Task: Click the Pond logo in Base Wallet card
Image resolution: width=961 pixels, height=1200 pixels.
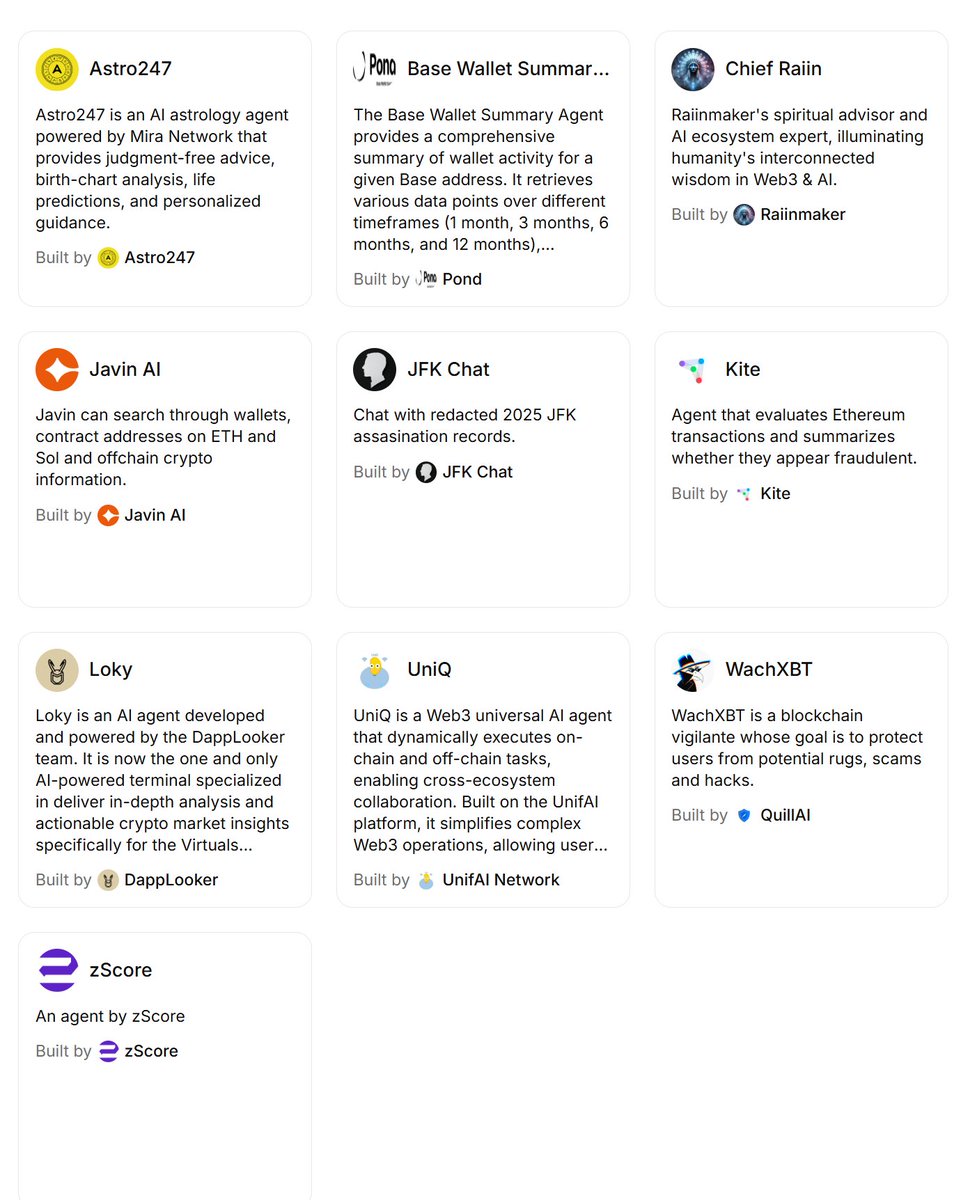Action: pyautogui.click(x=375, y=69)
